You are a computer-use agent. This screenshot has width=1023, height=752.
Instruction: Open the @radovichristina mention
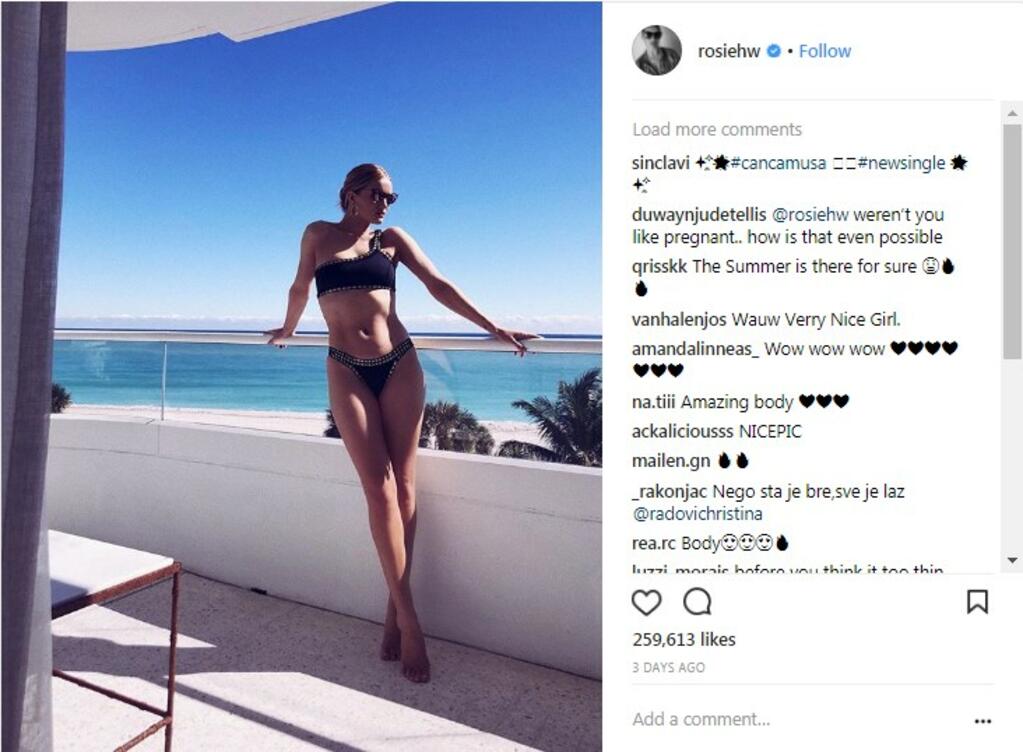(x=697, y=514)
